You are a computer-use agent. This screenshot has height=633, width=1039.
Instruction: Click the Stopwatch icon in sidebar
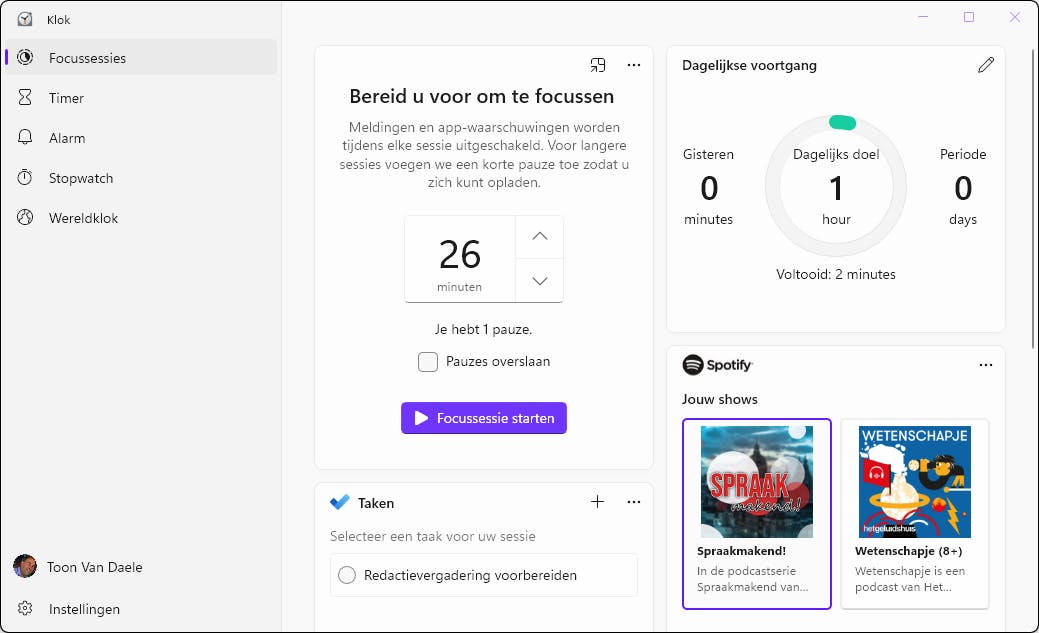coord(25,178)
